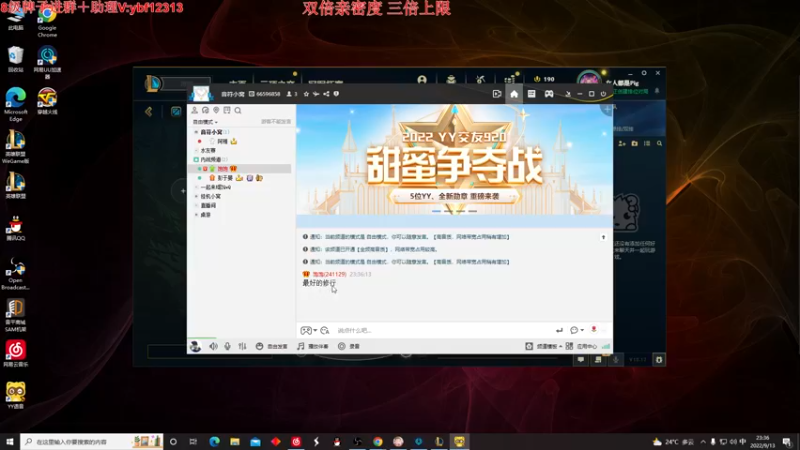
Task: Open the member list person icon
Action: 194,110
